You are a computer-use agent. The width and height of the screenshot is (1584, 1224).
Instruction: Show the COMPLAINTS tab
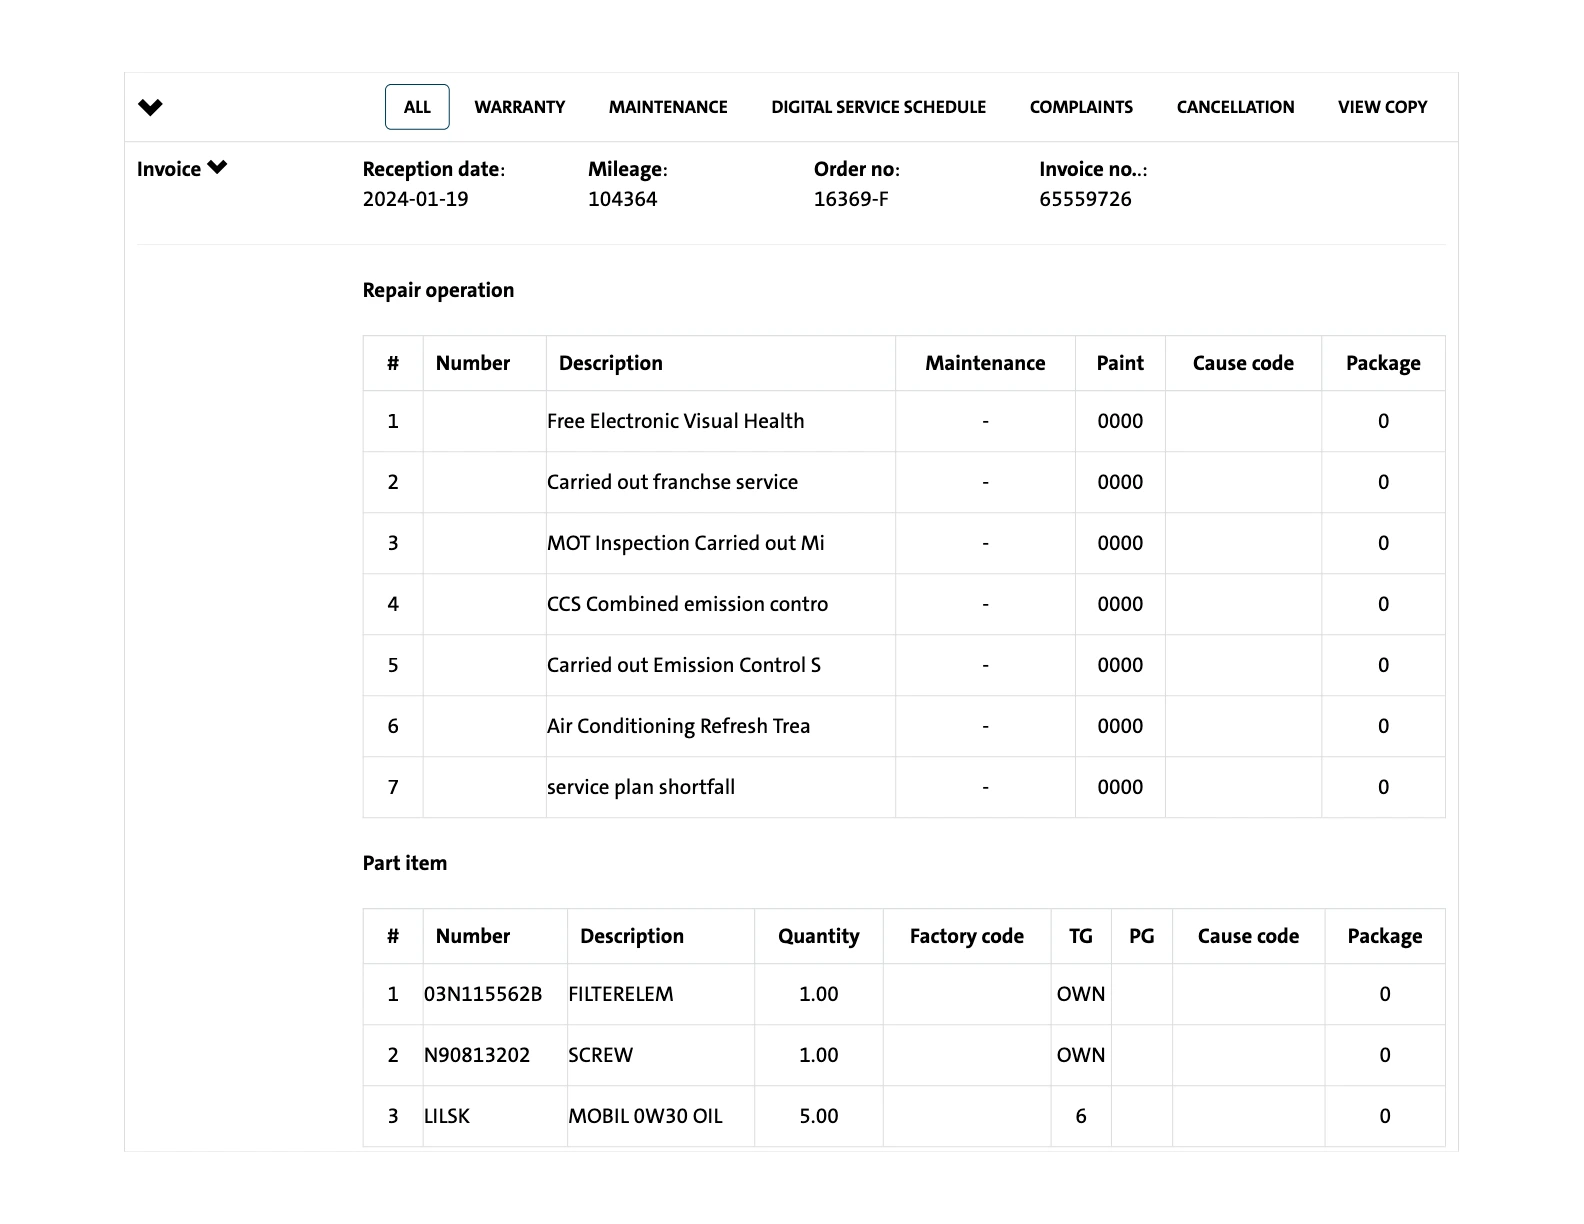click(x=1081, y=107)
